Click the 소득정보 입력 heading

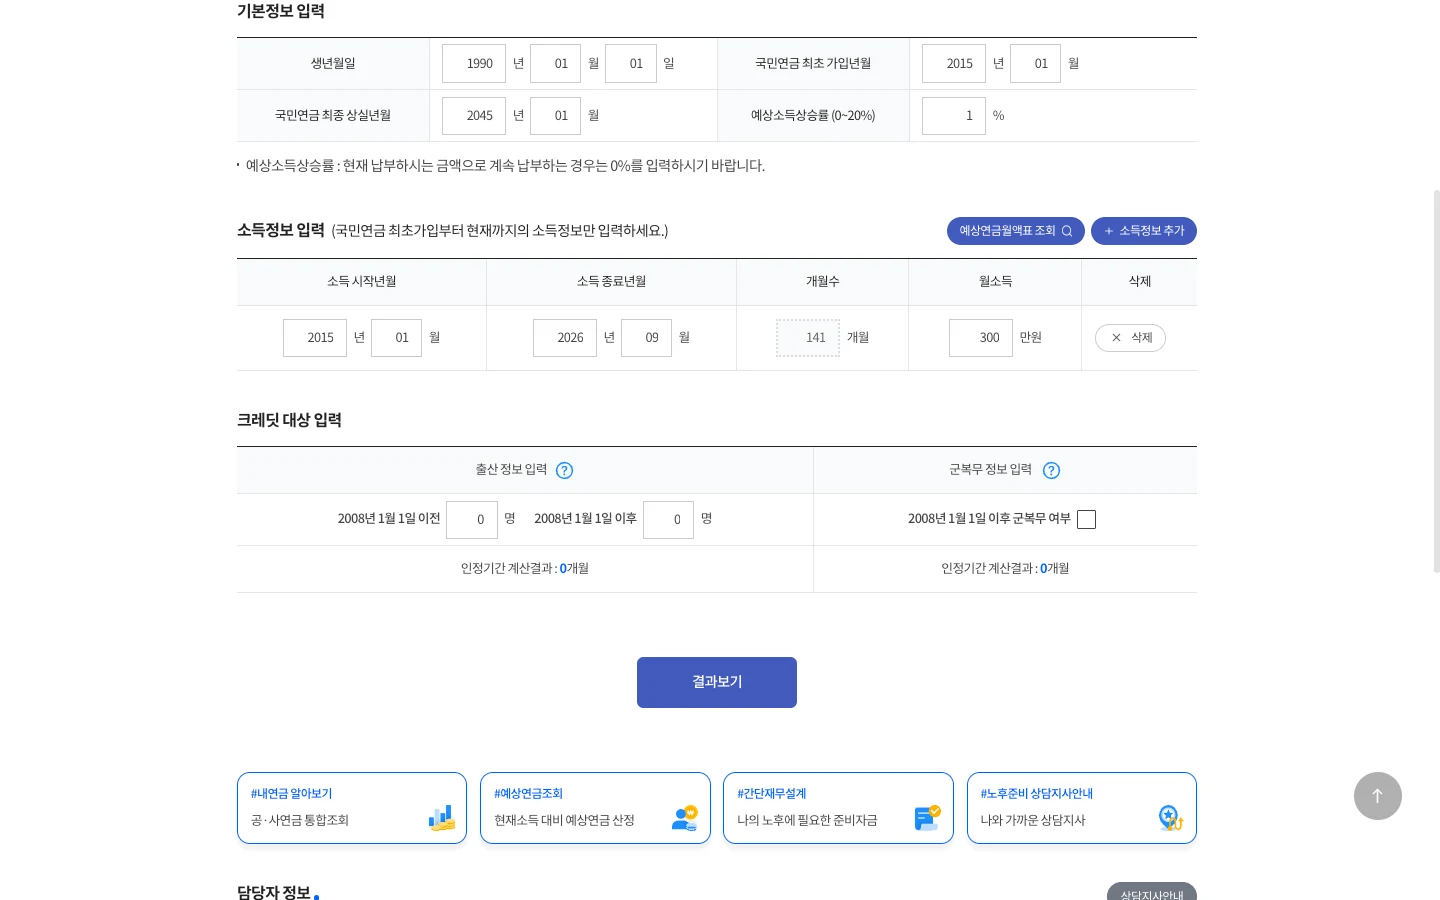click(x=281, y=230)
